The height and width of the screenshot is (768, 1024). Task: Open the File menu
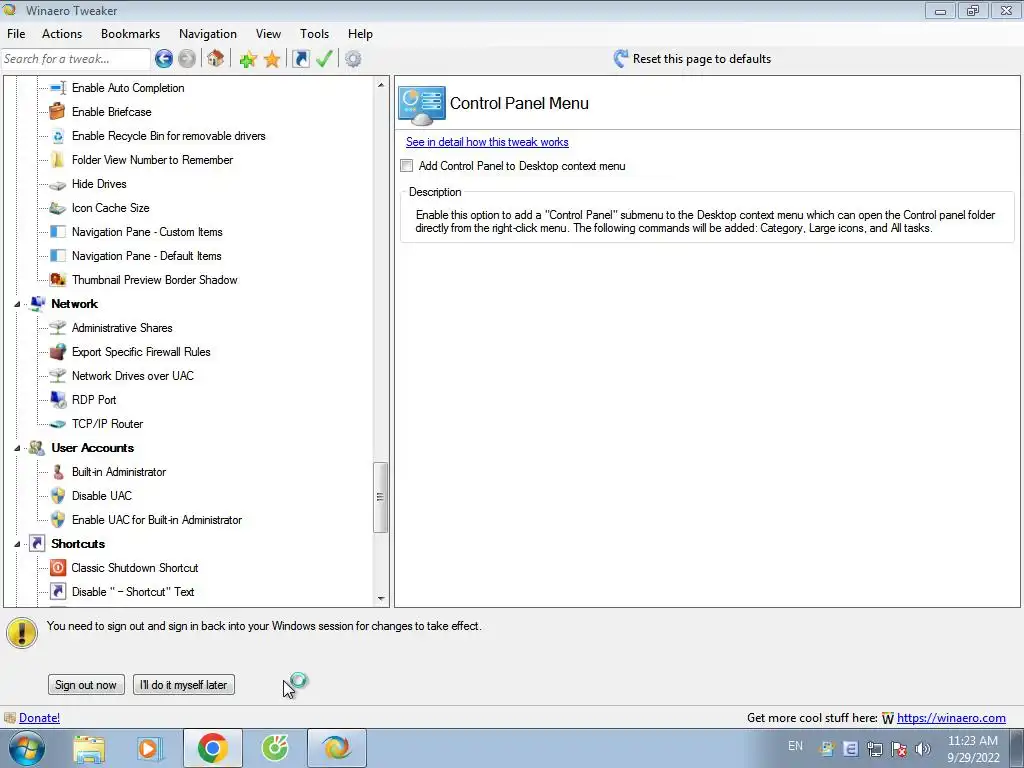[x=16, y=34]
